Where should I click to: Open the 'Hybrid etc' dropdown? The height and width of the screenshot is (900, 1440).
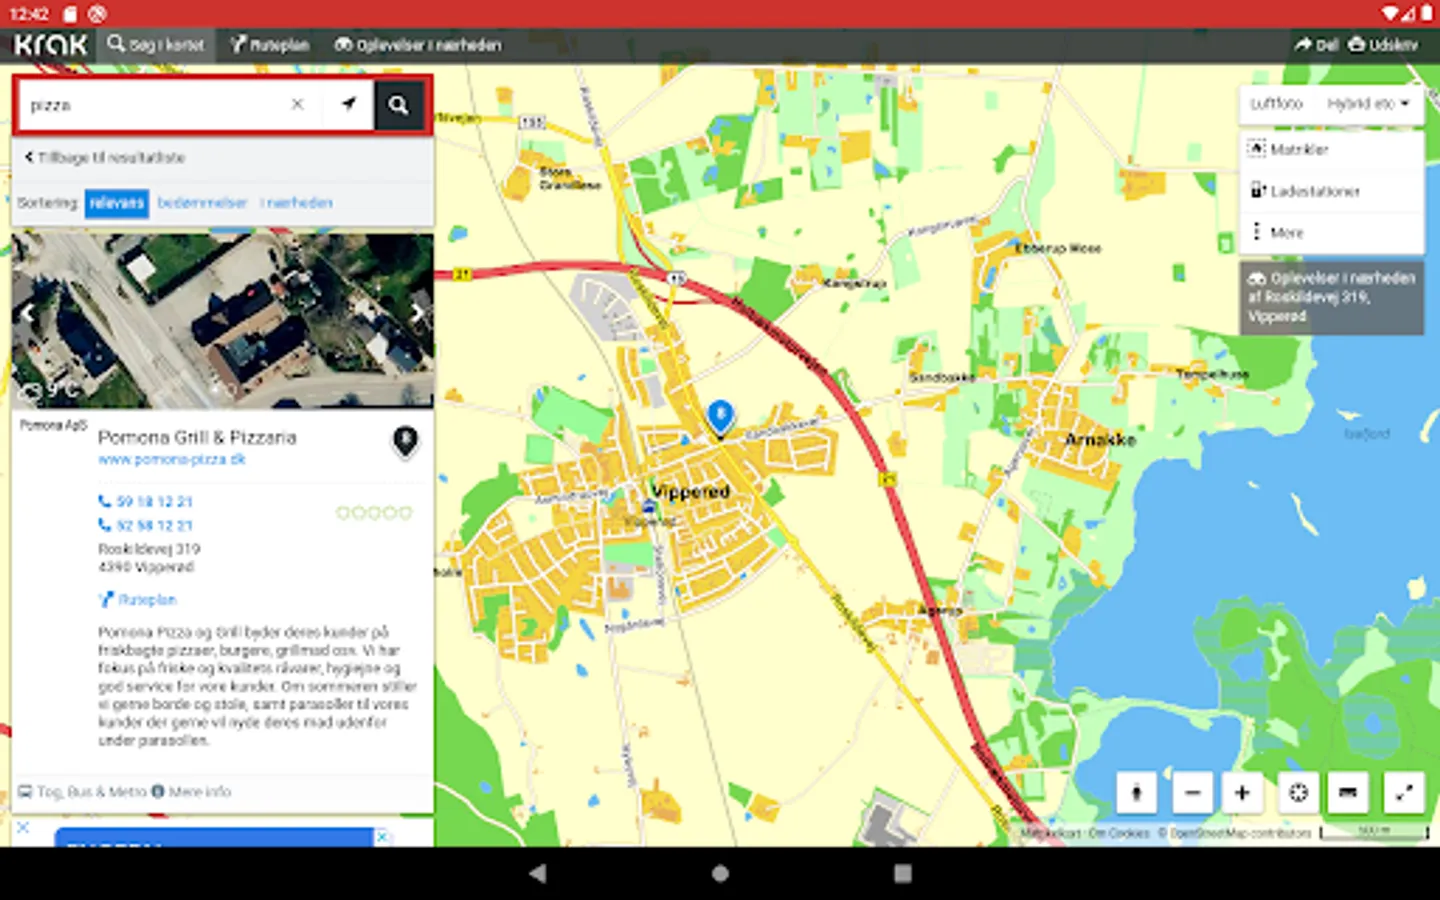[1369, 103]
